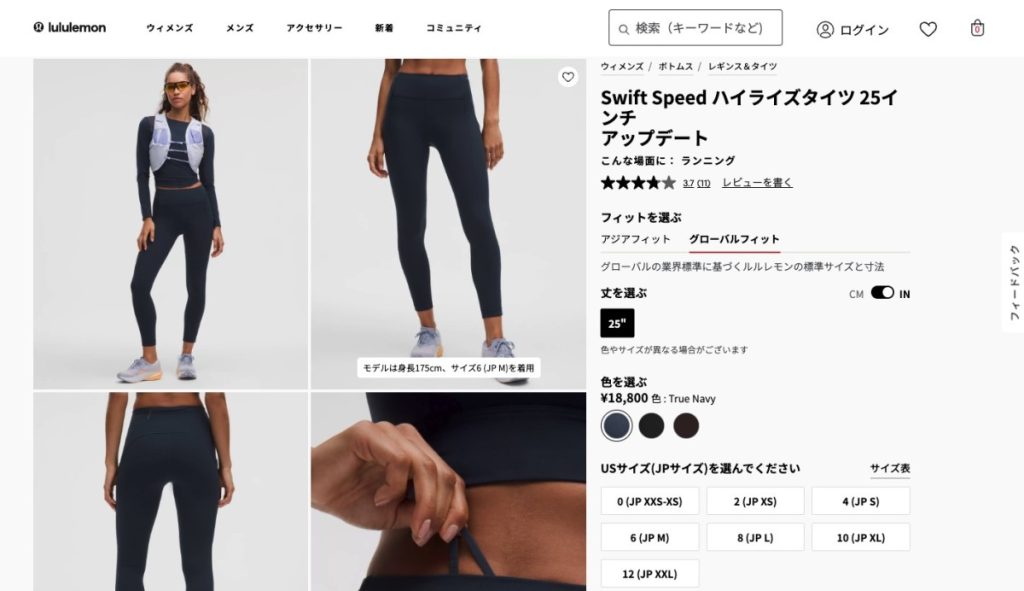Image resolution: width=1024 pixels, height=591 pixels.
Task: Click the lululemon logo
Action: click(x=69, y=27)
